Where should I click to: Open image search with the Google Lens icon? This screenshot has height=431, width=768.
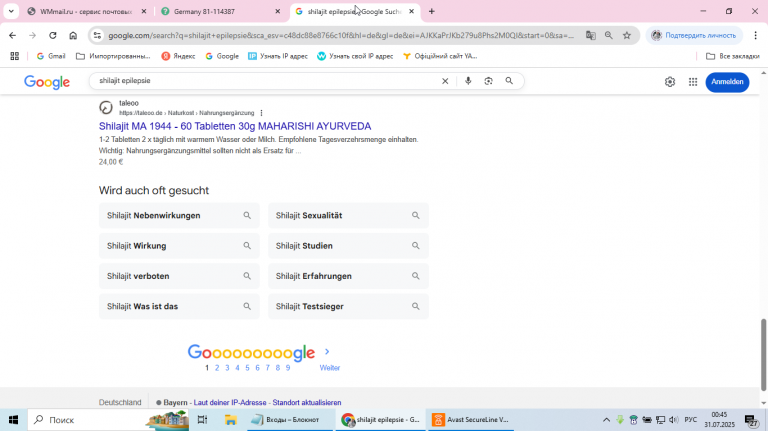click(x=488, y=81)
